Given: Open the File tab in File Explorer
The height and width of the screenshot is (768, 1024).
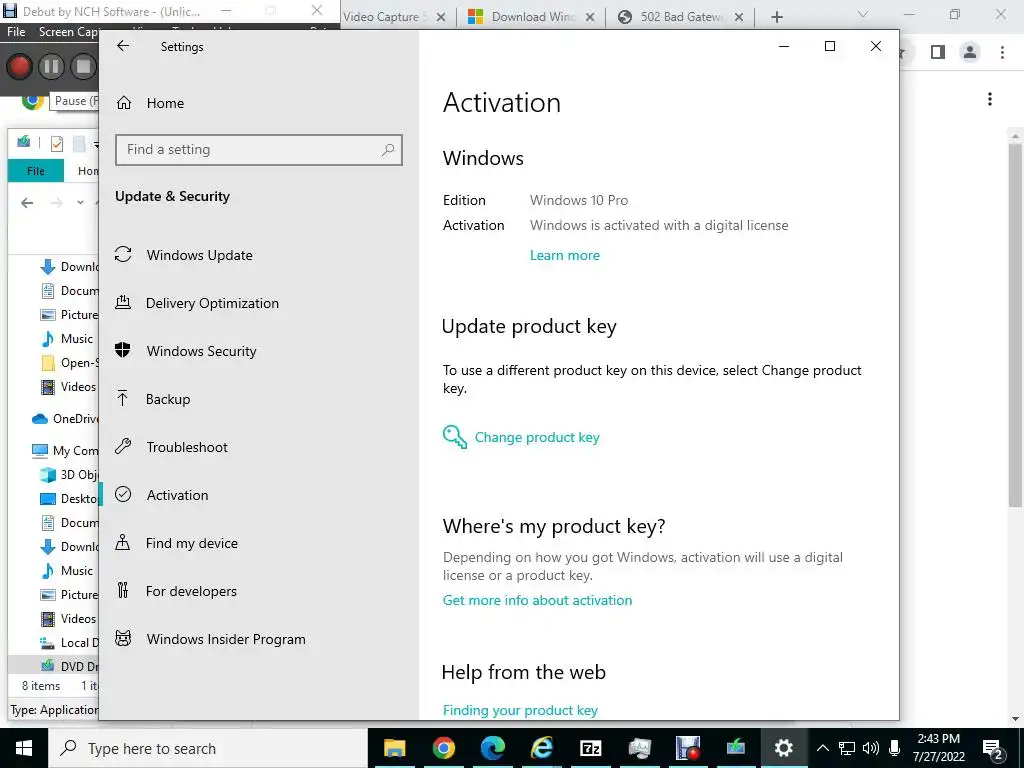Looking at the screenshot, I should (x=36, y=171).
